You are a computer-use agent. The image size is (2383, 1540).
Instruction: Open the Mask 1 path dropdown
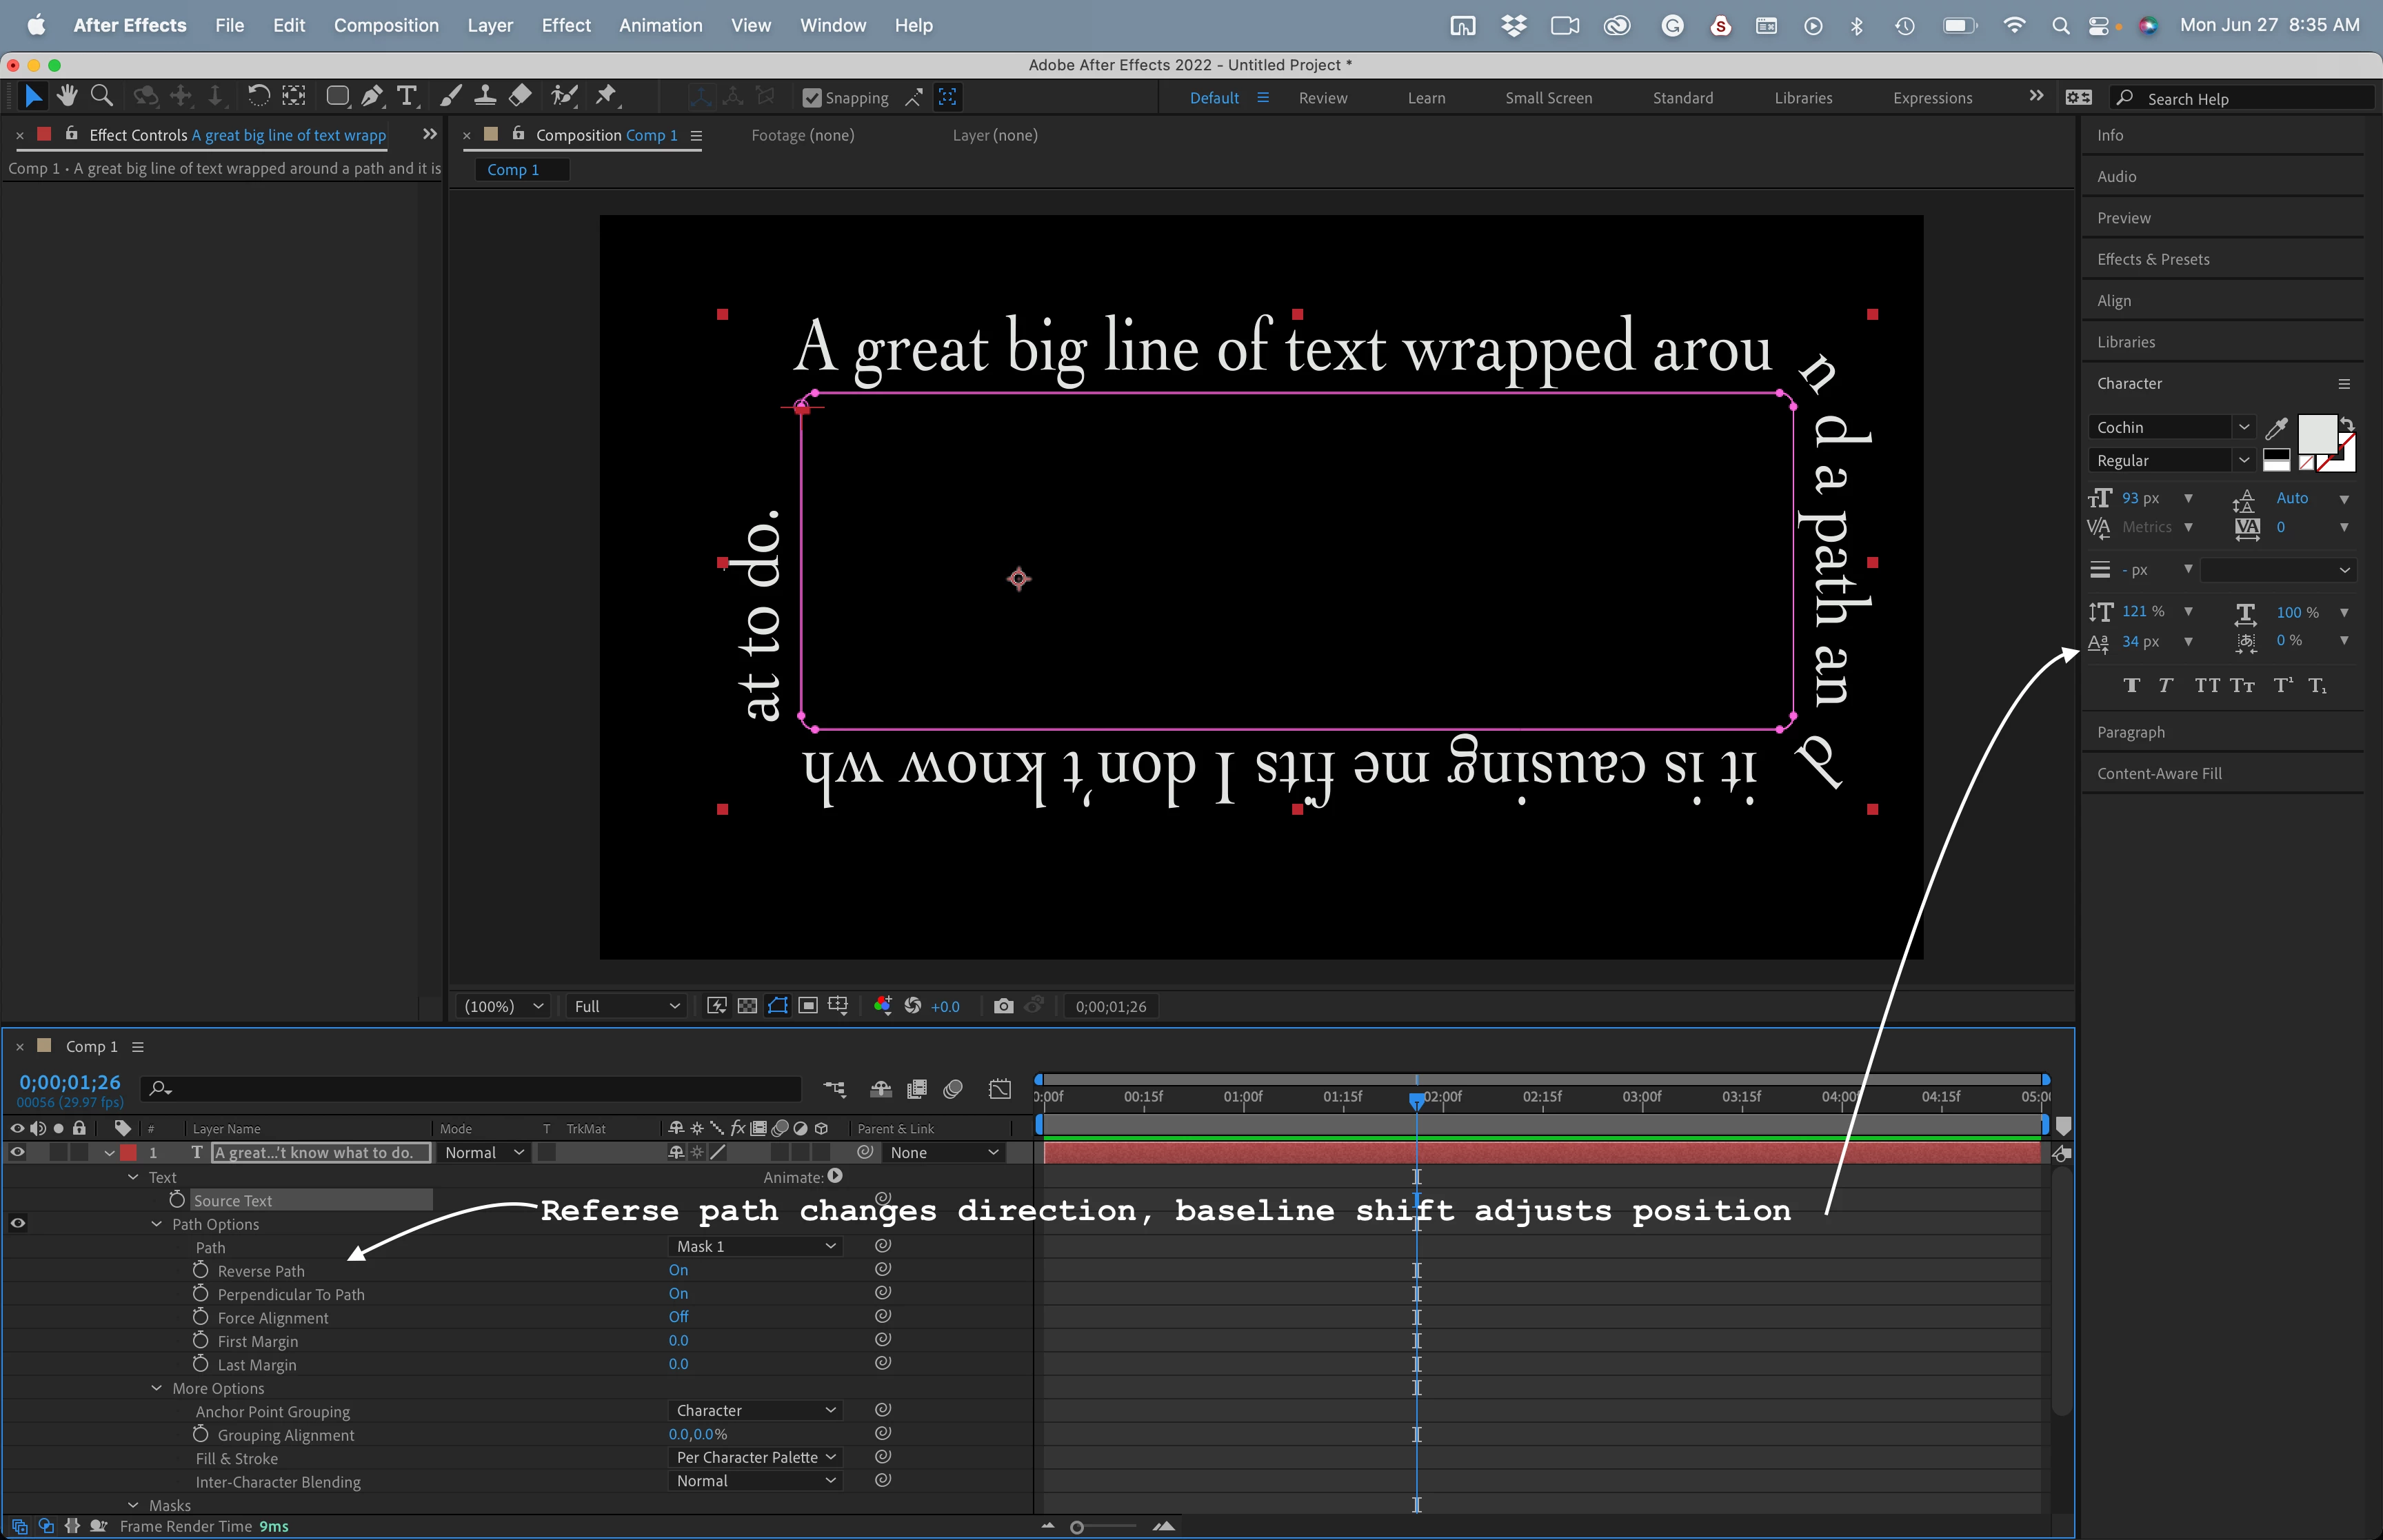point(755,1246)
